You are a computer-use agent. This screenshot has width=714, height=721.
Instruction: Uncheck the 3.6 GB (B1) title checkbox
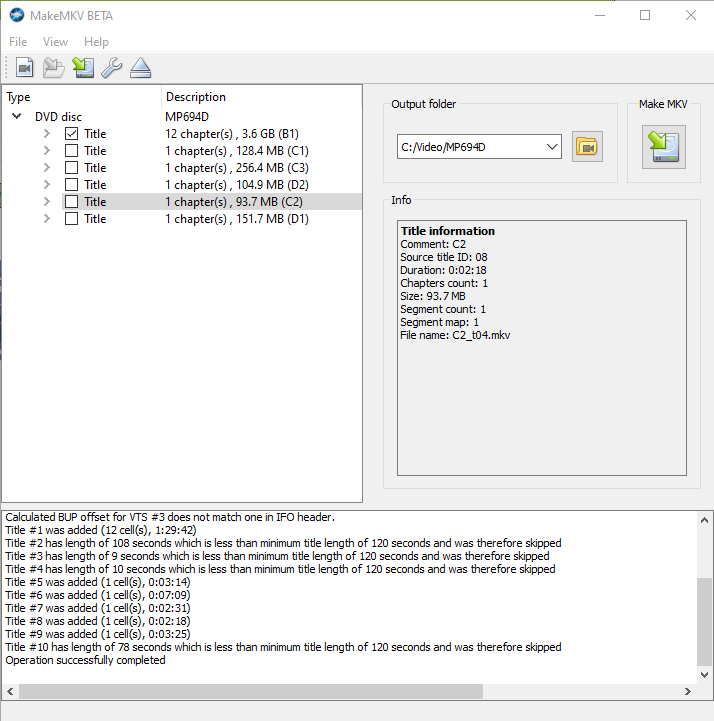pos(71,134)
